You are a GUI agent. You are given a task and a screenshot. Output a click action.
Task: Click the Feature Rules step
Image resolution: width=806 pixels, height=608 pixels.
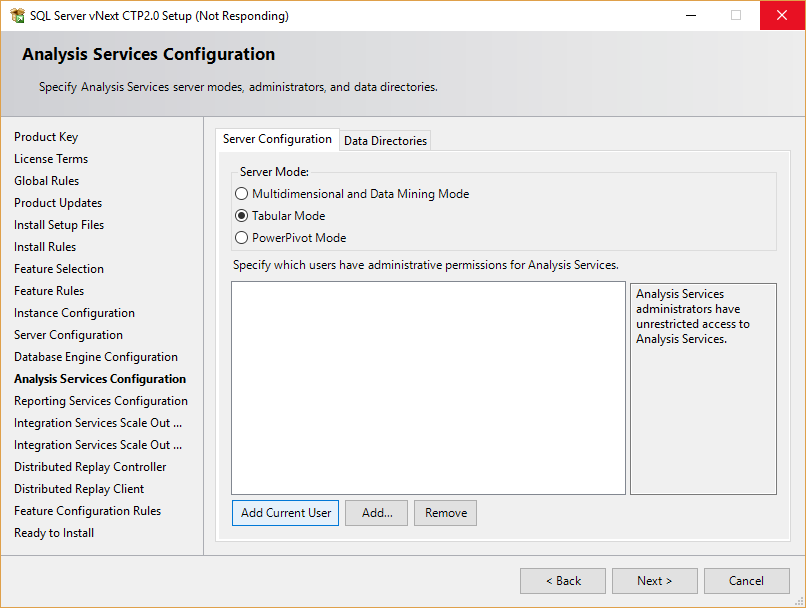point(49,291)
